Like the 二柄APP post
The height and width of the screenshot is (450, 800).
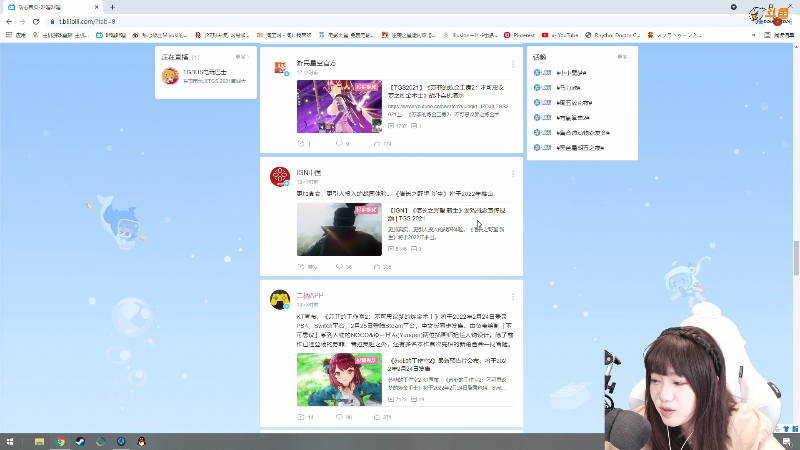tap(382, 417)
